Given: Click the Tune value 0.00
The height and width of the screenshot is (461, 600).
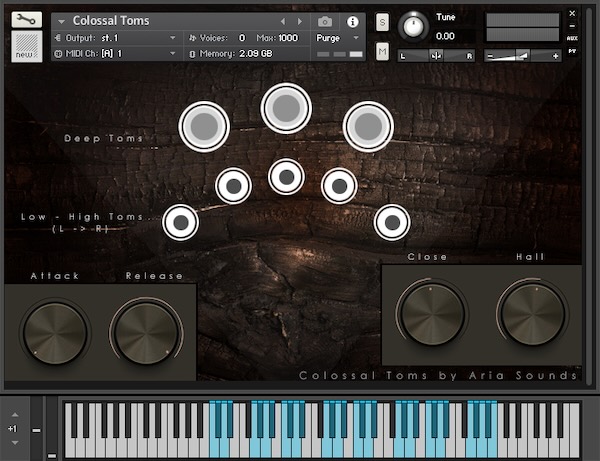Looking at the screenshot, I should (x=445, y=36).
